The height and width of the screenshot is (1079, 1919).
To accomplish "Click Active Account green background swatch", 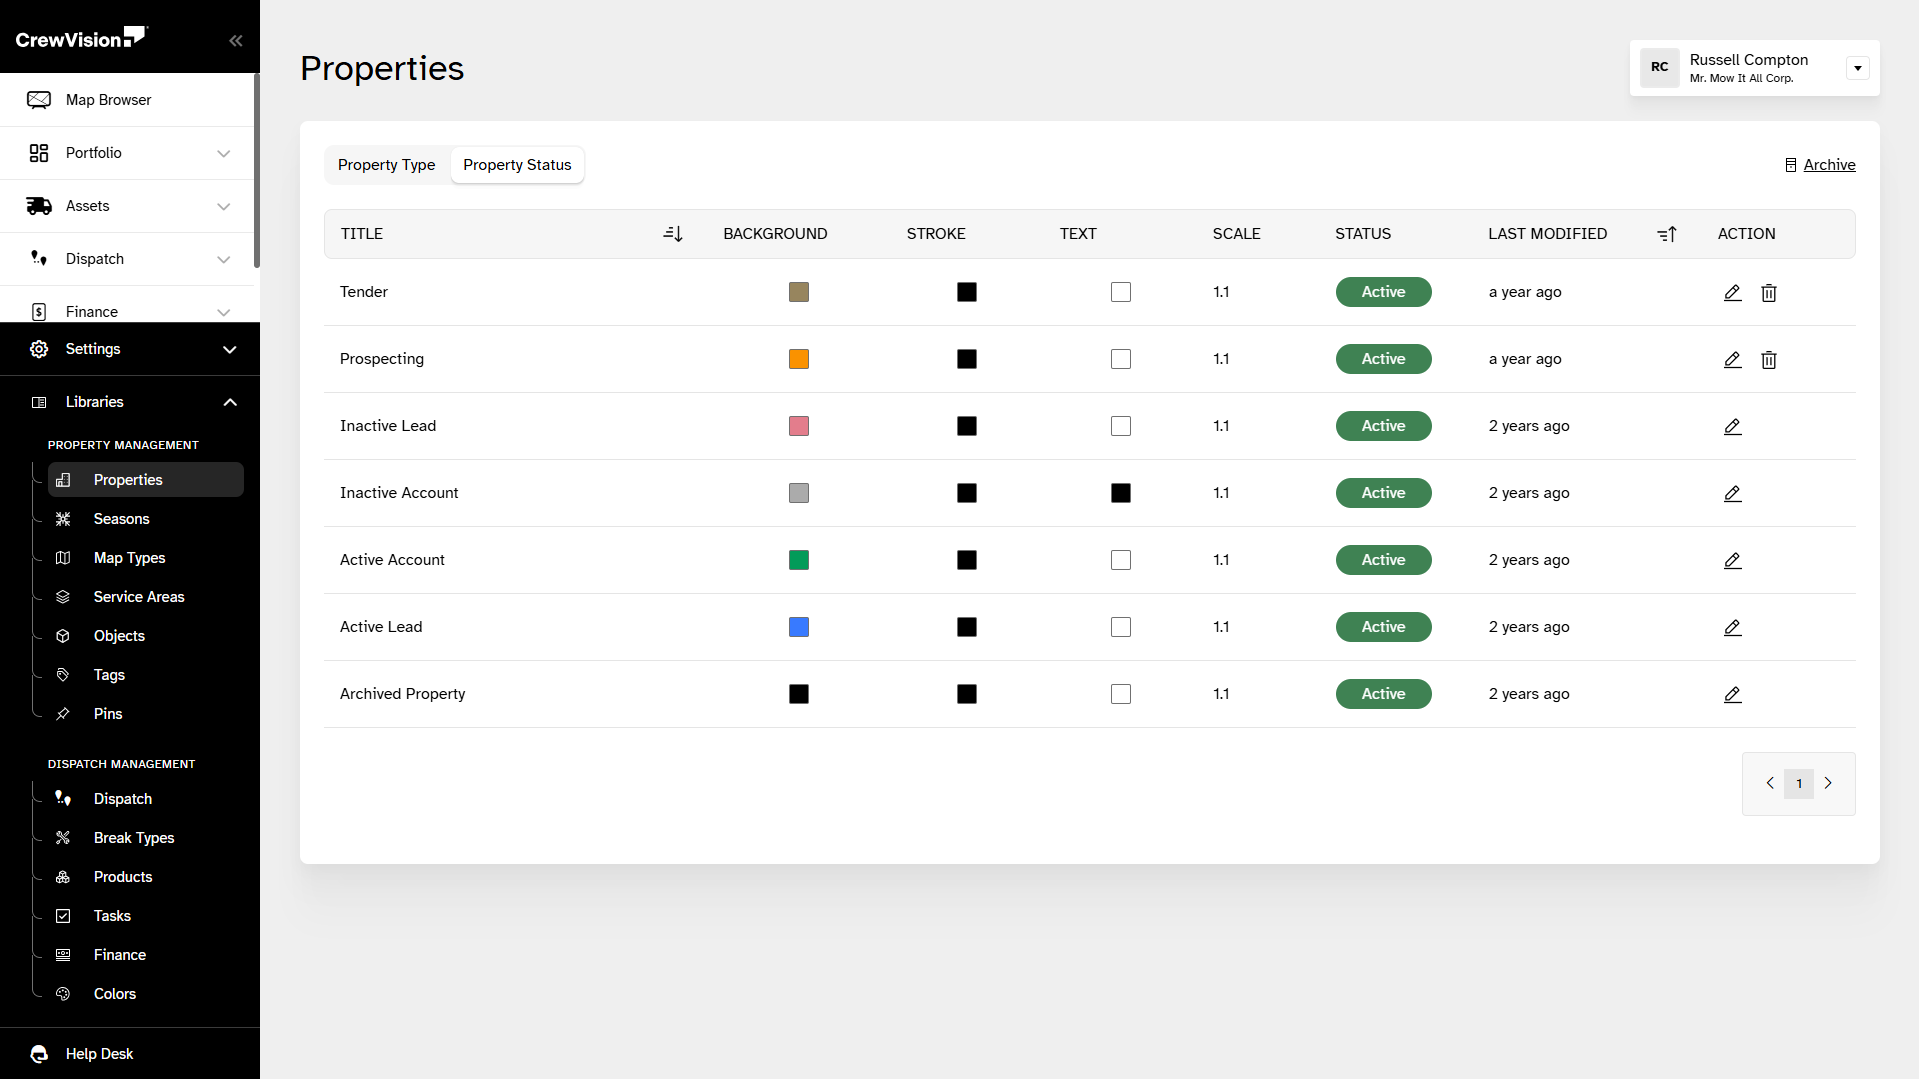I will [799, 560].
